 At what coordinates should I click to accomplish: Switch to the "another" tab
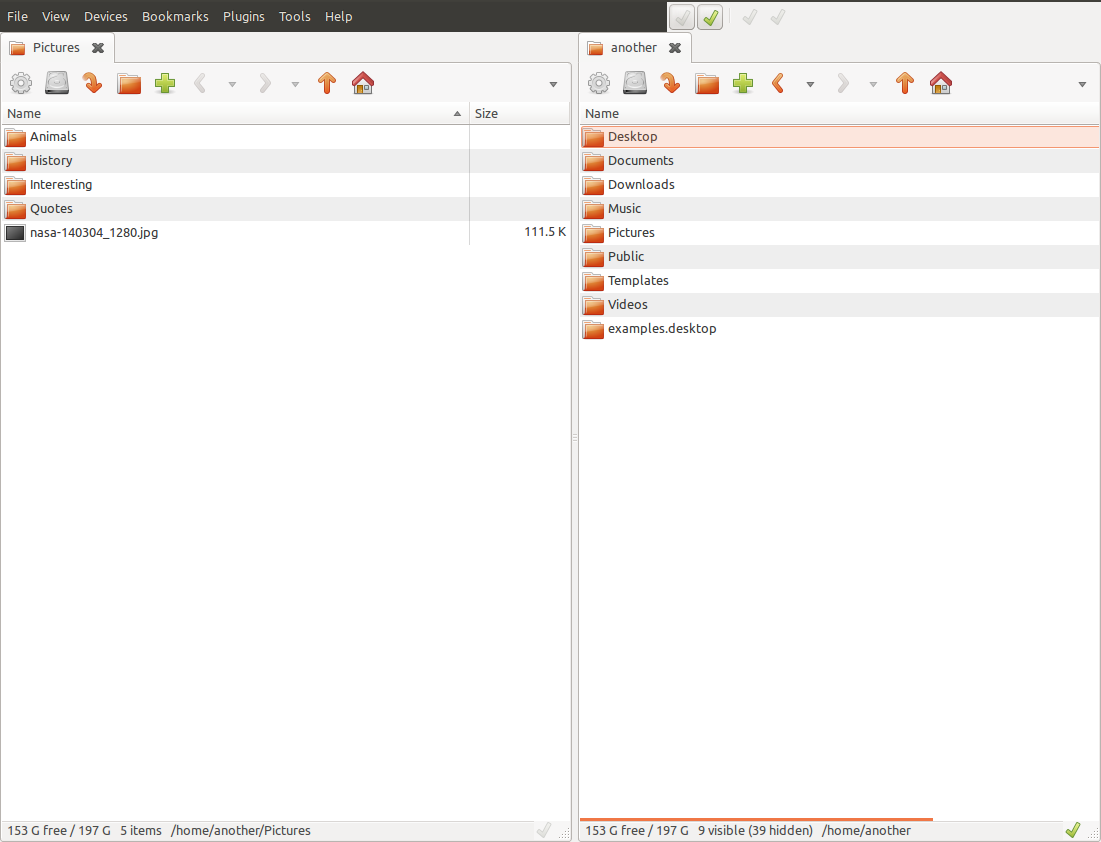pyautogui.click(x=633, y=48)
